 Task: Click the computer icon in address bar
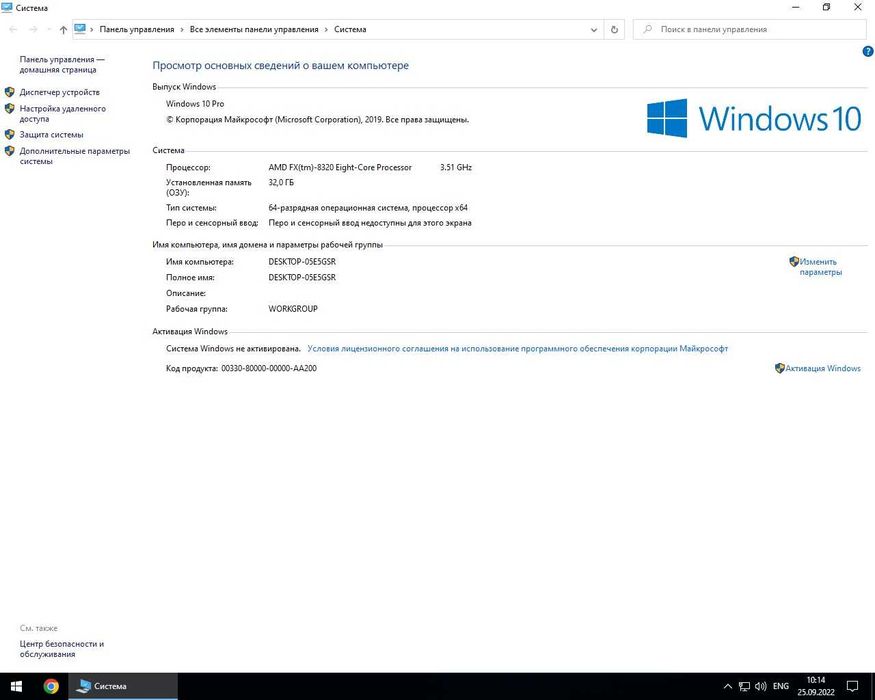(80, 29)
